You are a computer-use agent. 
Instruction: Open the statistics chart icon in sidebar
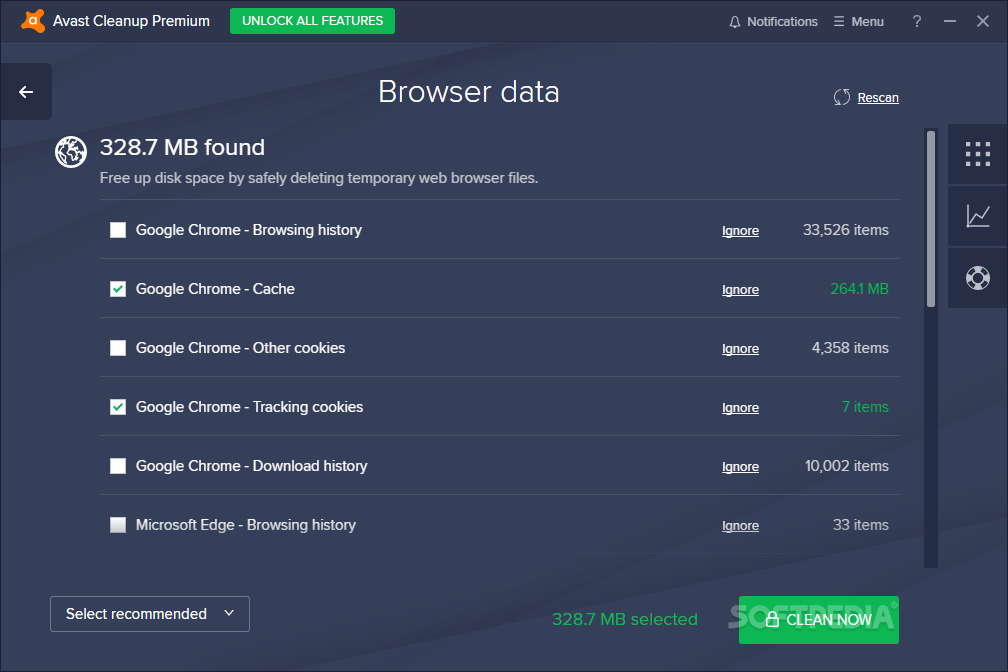978,216
